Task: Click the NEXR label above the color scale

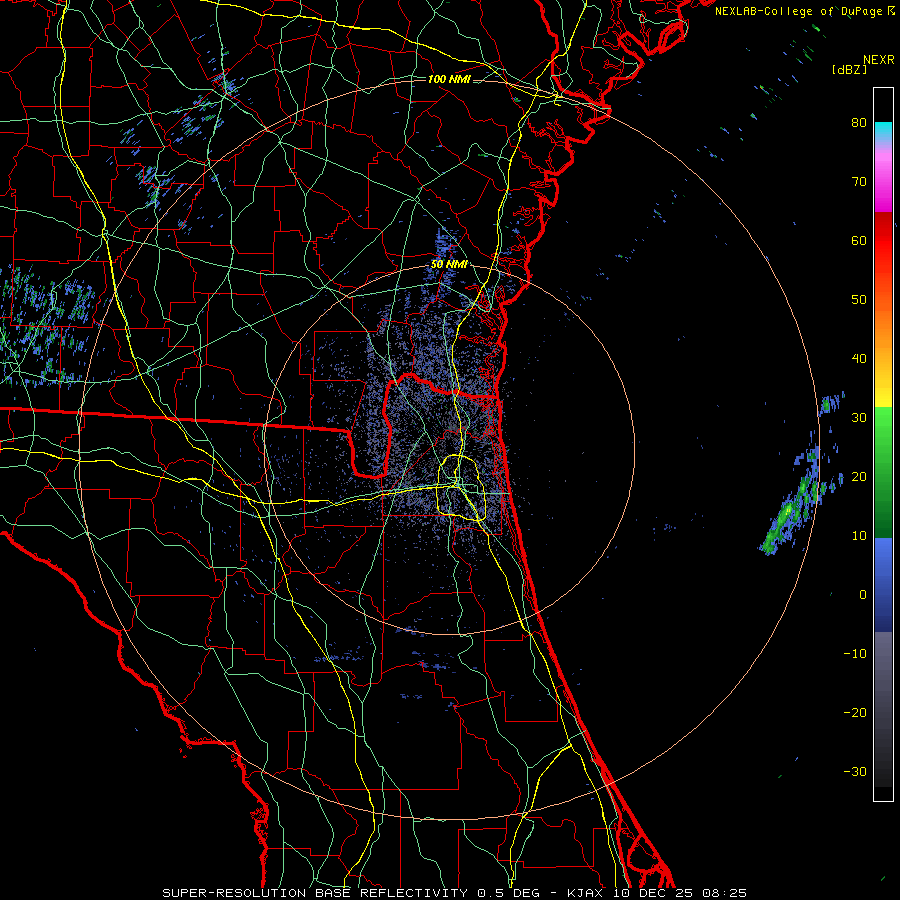Action: pyautogui.click(x=878, y=60)
